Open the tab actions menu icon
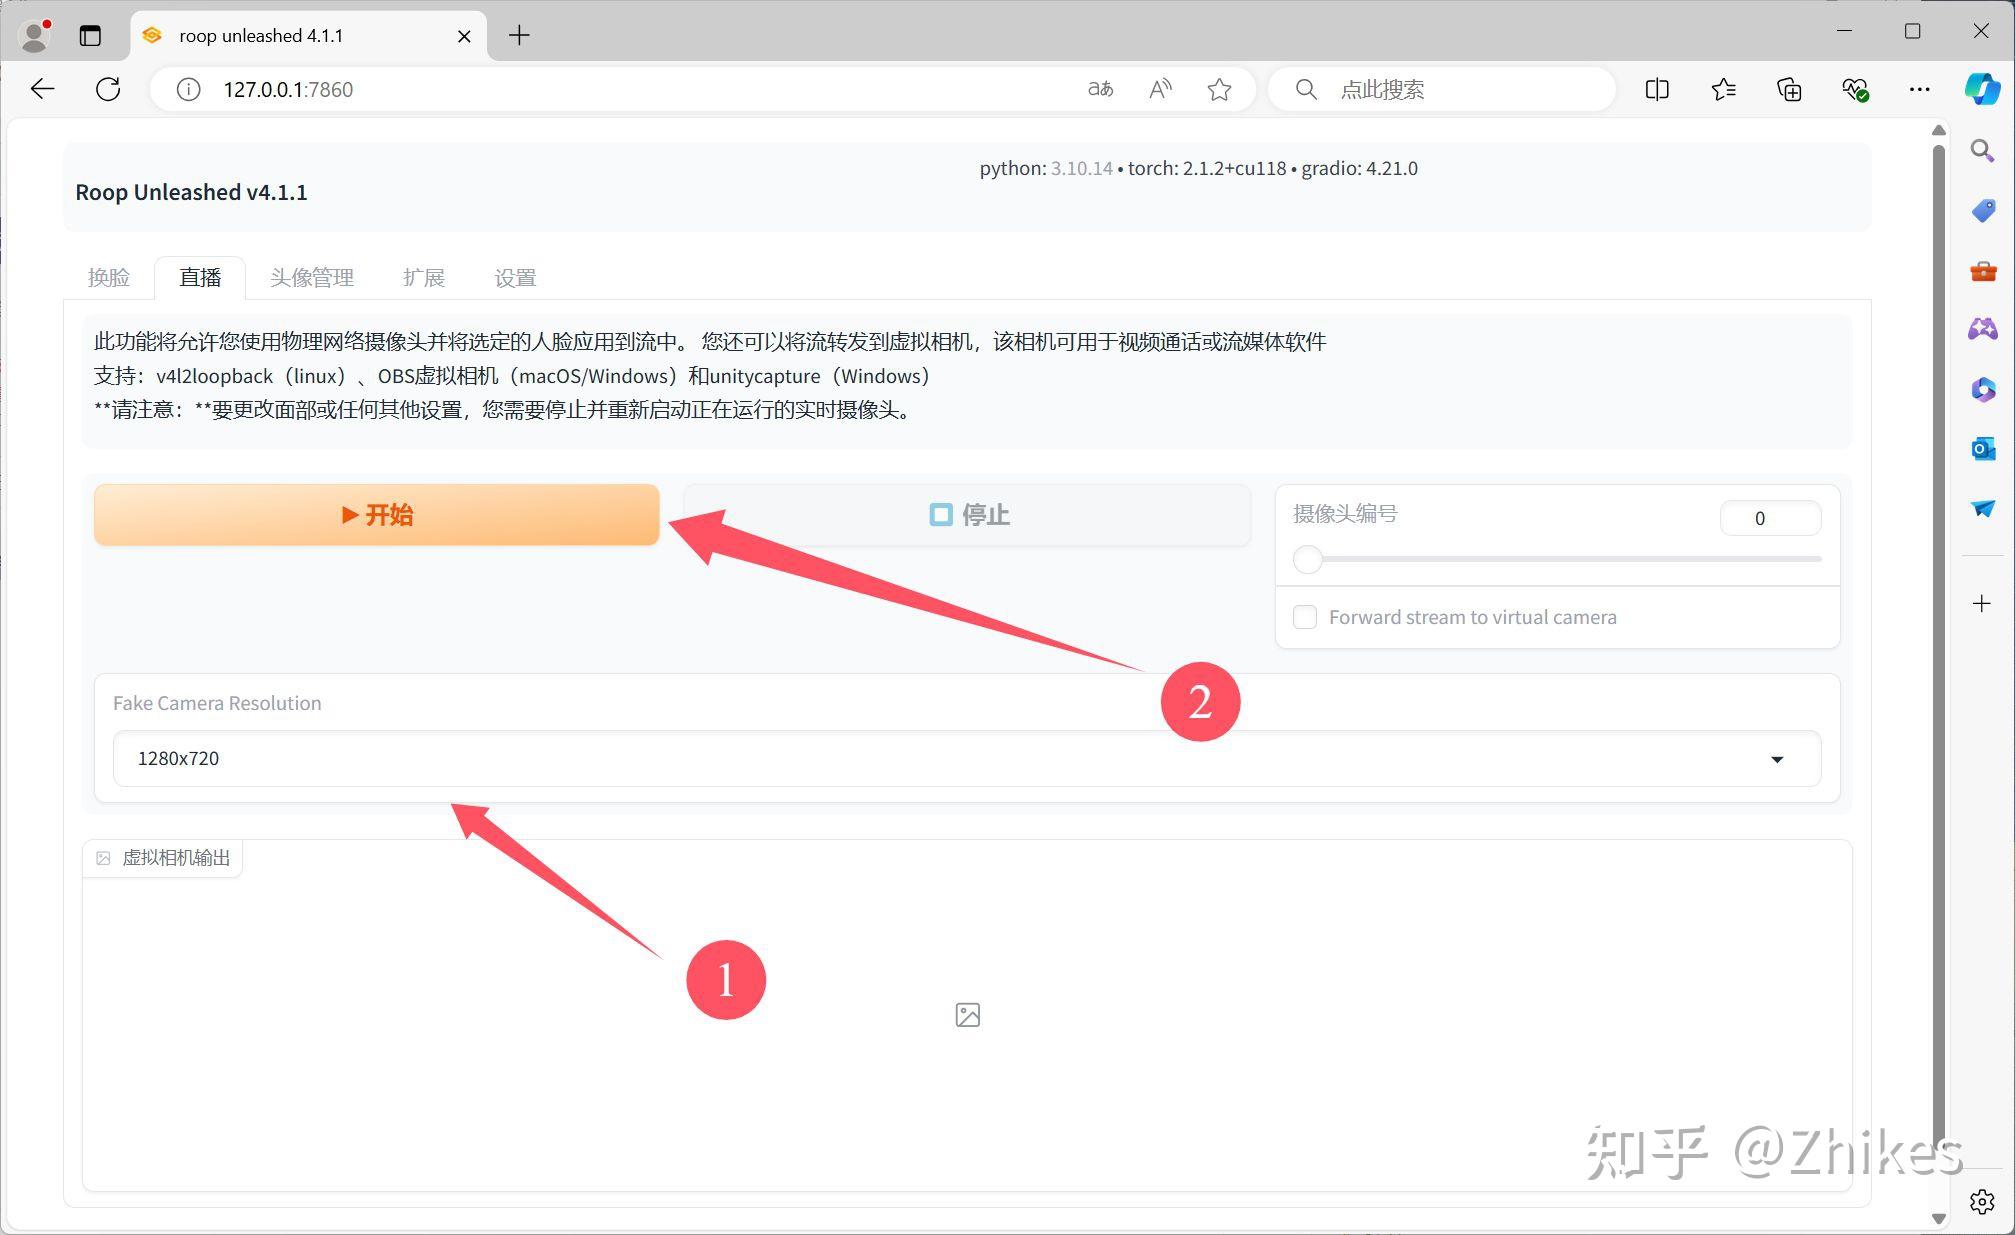Screen dimensions: 2015x1235 point(90,35)
